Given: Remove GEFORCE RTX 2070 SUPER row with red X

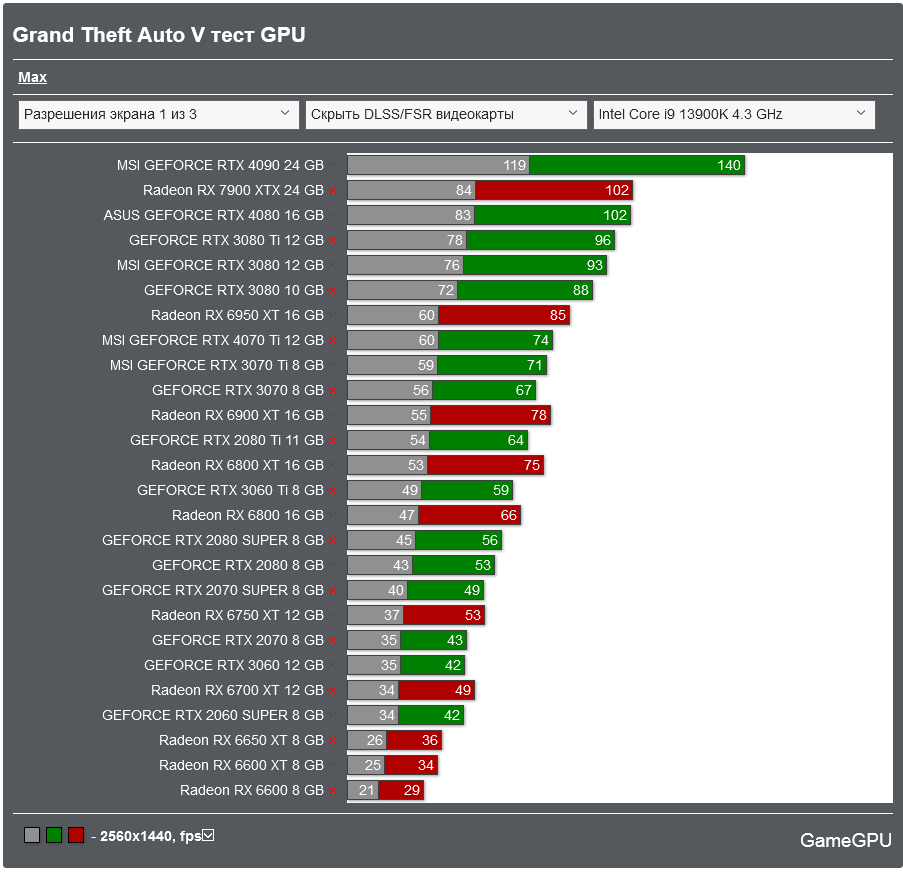Looking at the screenshot, I should [x=333, y=591].
